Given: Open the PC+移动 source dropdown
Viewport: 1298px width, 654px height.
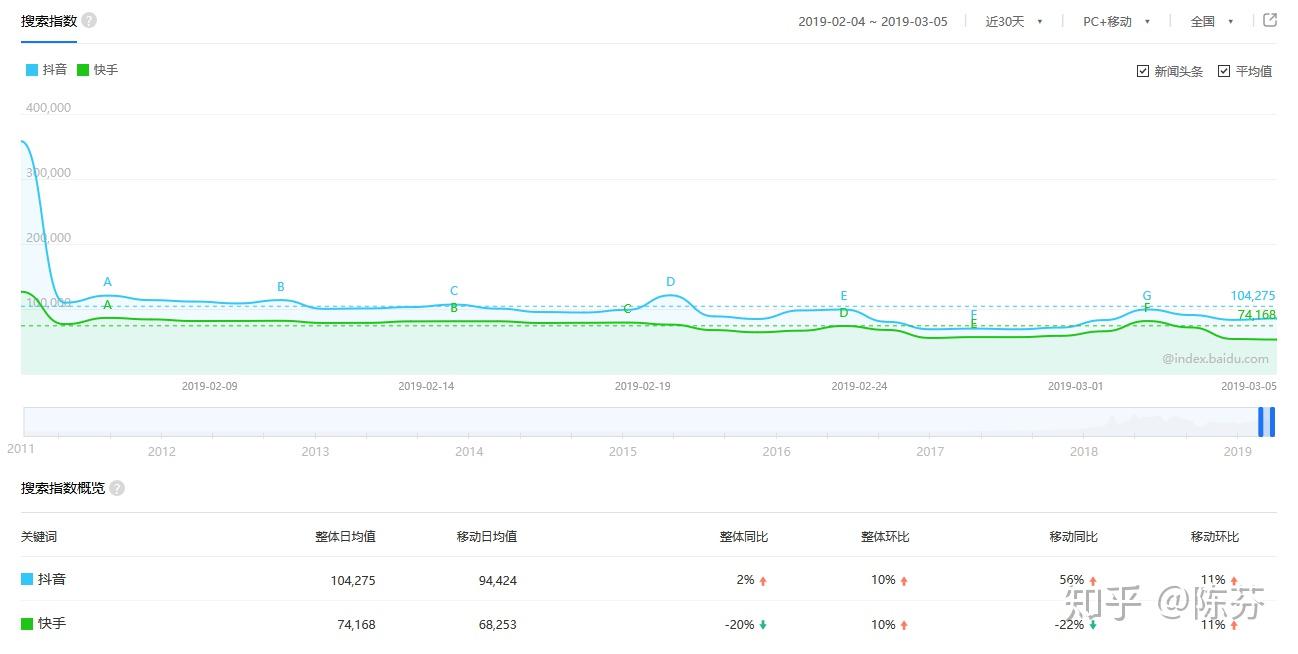Looking at the screenshot, I should [1116, 21].
